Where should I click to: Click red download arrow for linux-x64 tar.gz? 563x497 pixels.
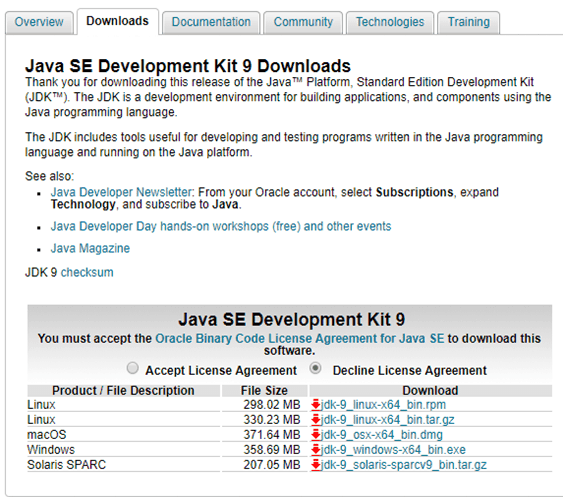pos(316,420)
